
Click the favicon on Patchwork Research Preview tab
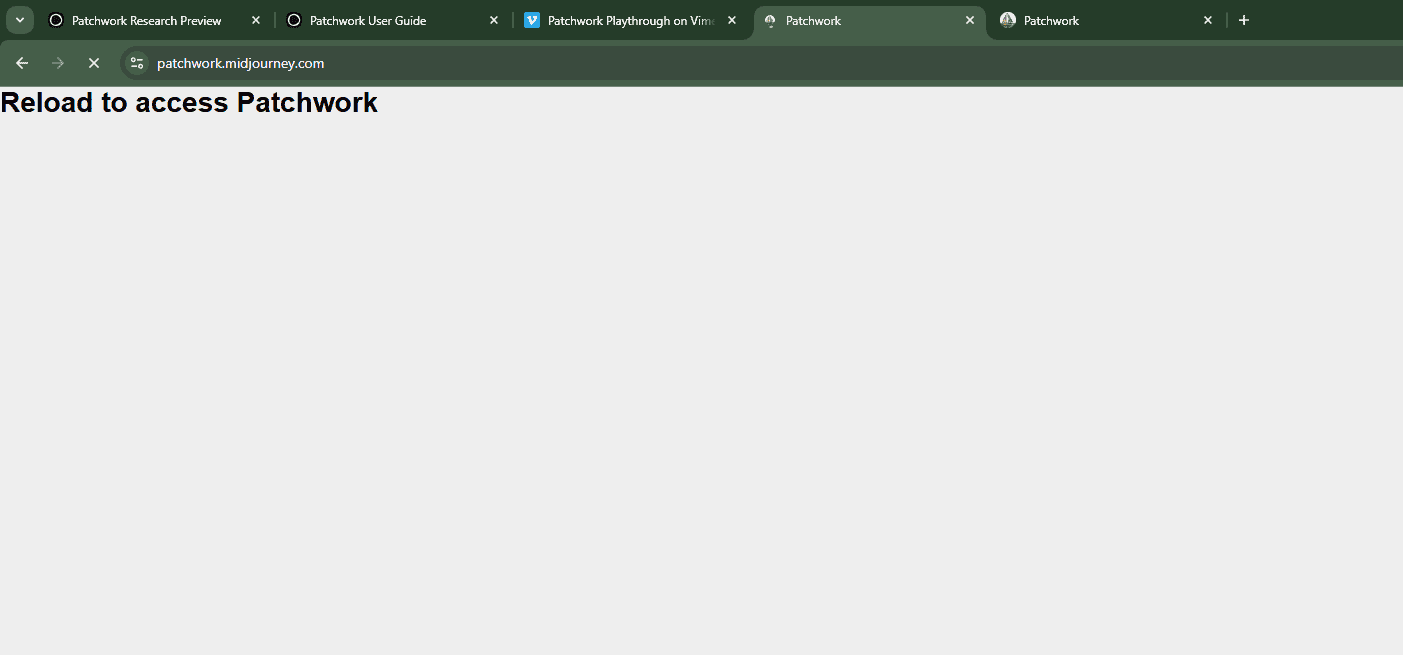pyautogui.click(x=56, y=20)
